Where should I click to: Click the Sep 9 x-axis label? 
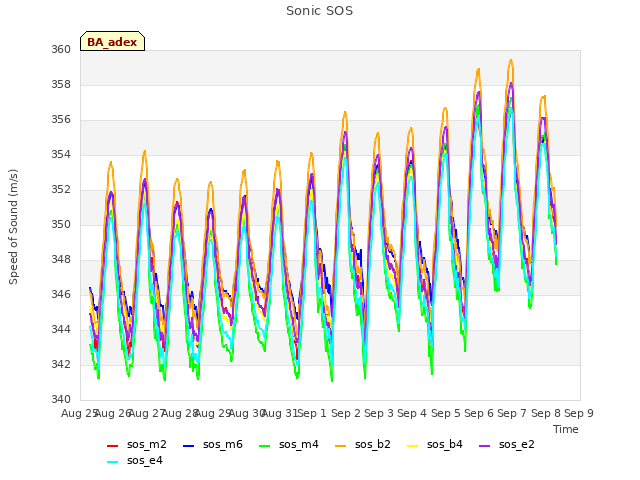point(579,413)
